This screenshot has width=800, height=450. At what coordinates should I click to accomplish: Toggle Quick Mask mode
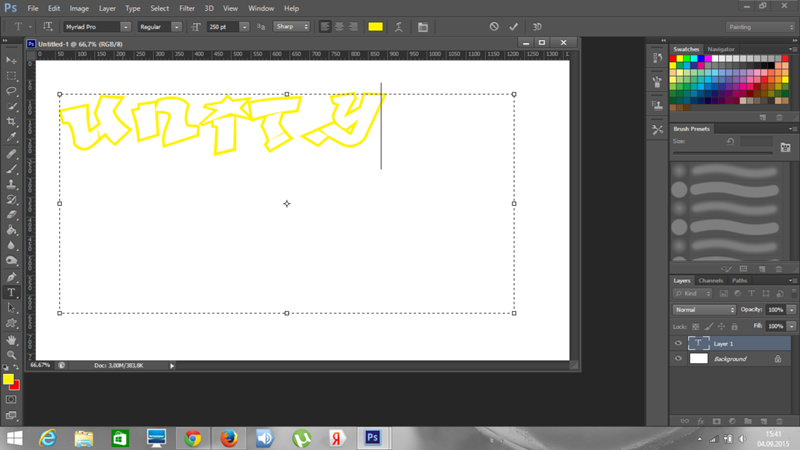click(x=11, y=399)
